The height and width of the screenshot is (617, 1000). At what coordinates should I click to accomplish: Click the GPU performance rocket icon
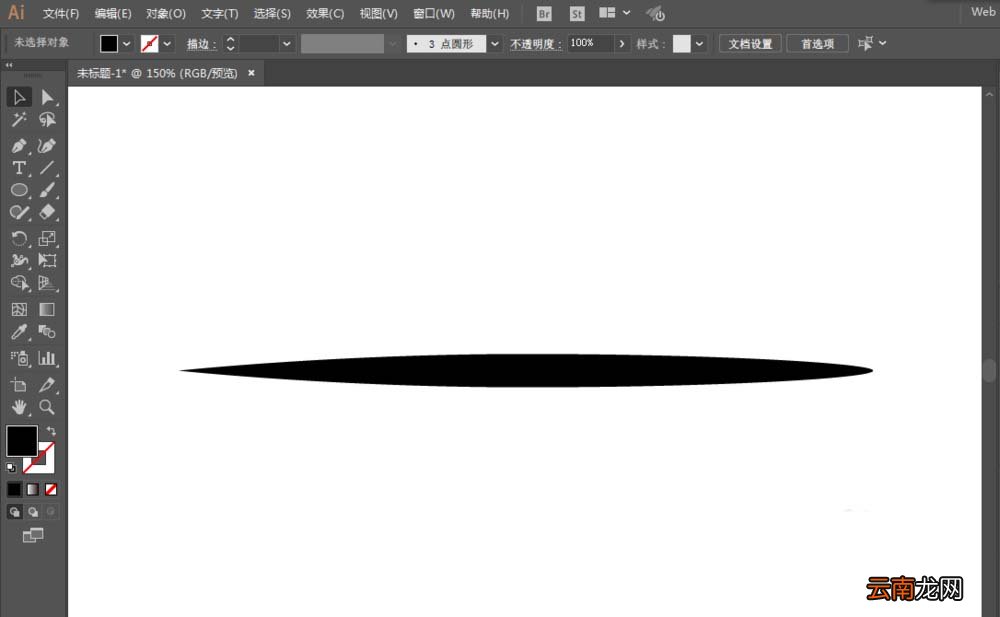coord(655,13)
